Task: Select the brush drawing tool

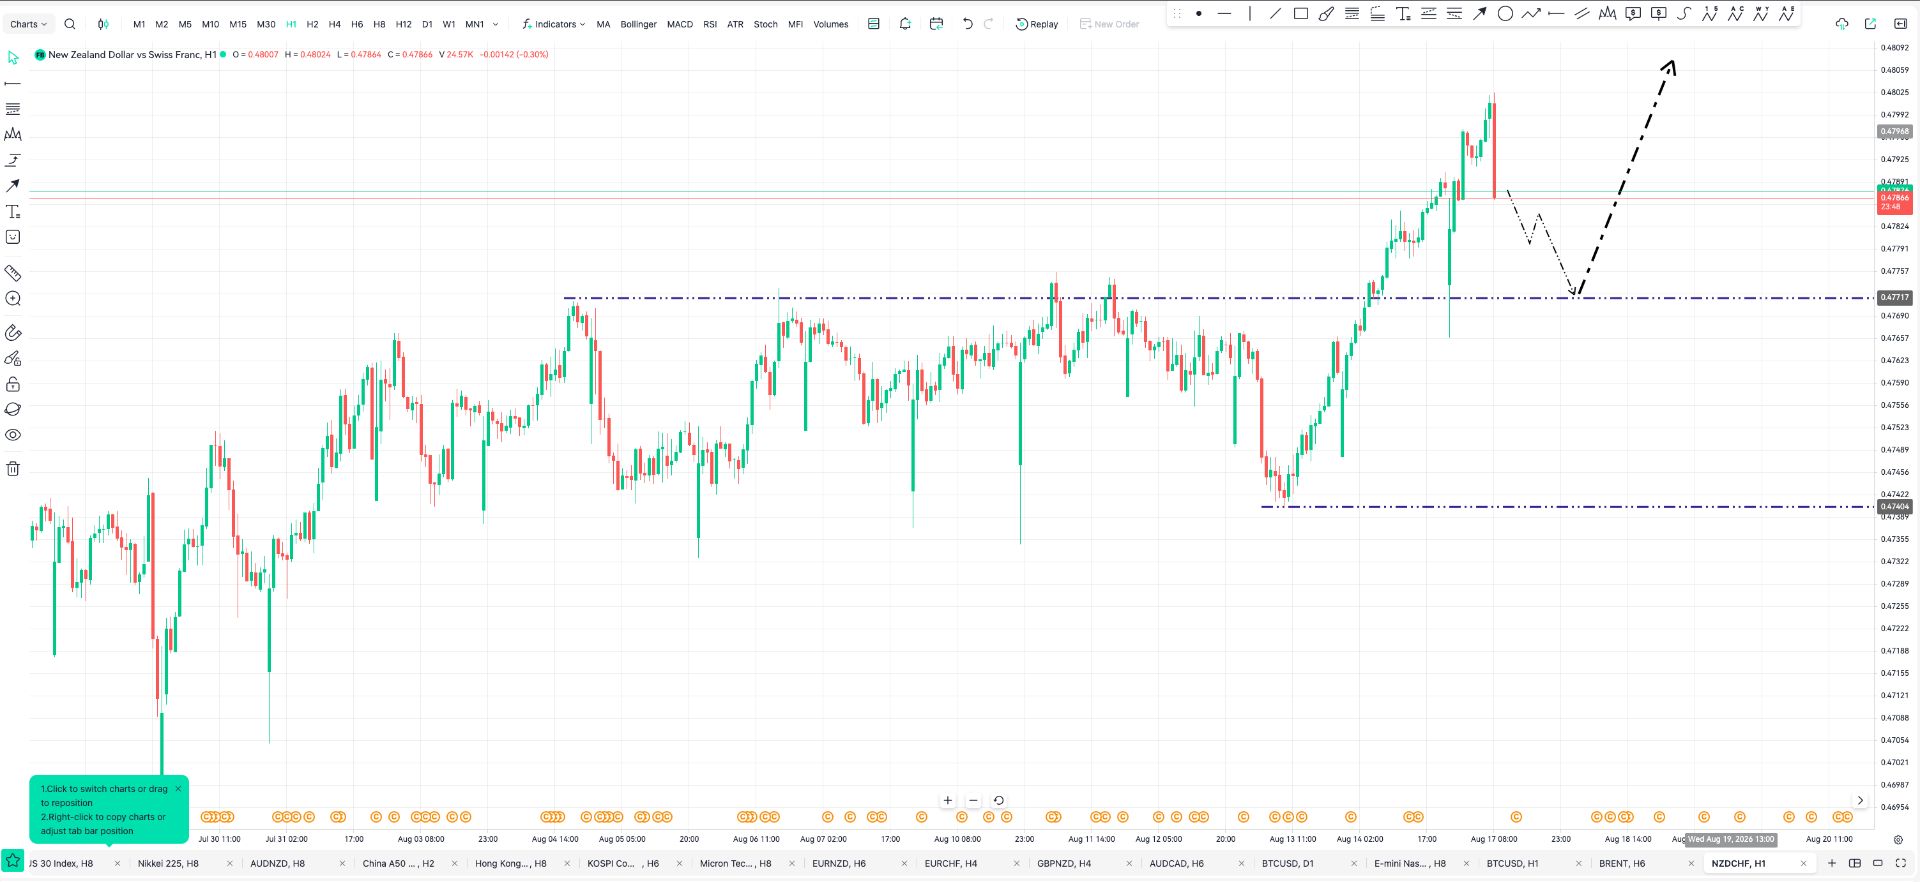Action: tap(1326, 14)
